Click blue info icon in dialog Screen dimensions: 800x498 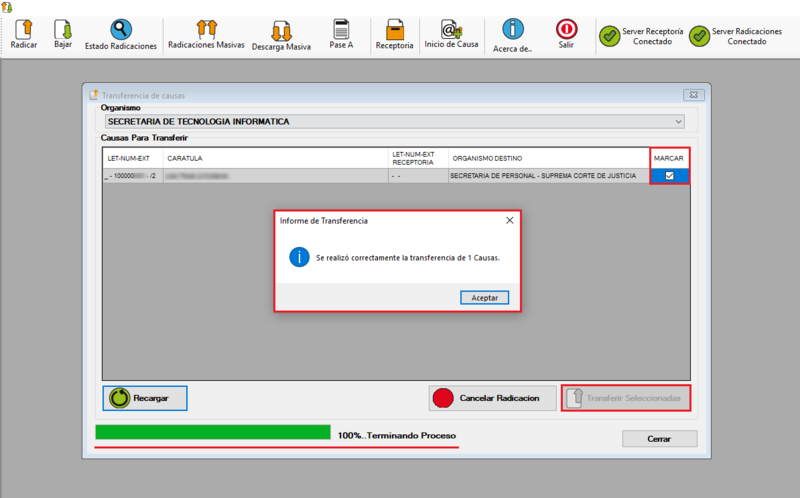pos(299,257)
